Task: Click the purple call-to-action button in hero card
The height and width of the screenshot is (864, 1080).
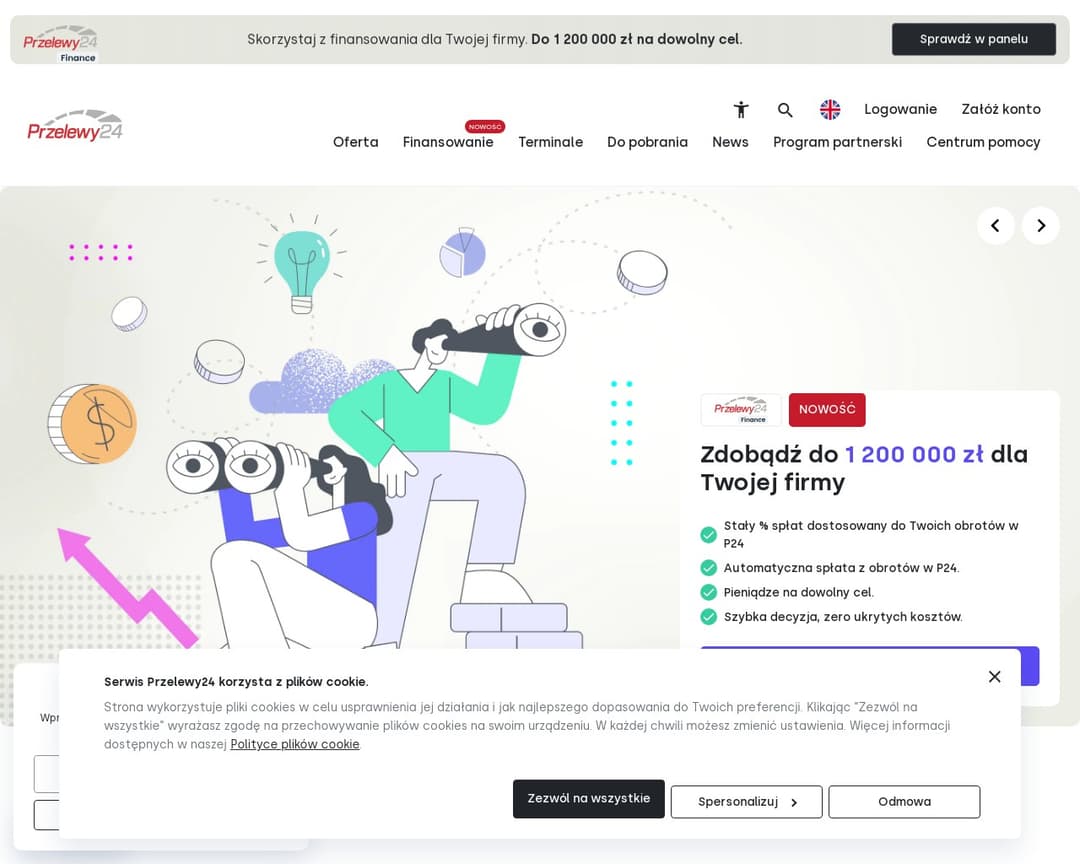Action: [869, 666]
